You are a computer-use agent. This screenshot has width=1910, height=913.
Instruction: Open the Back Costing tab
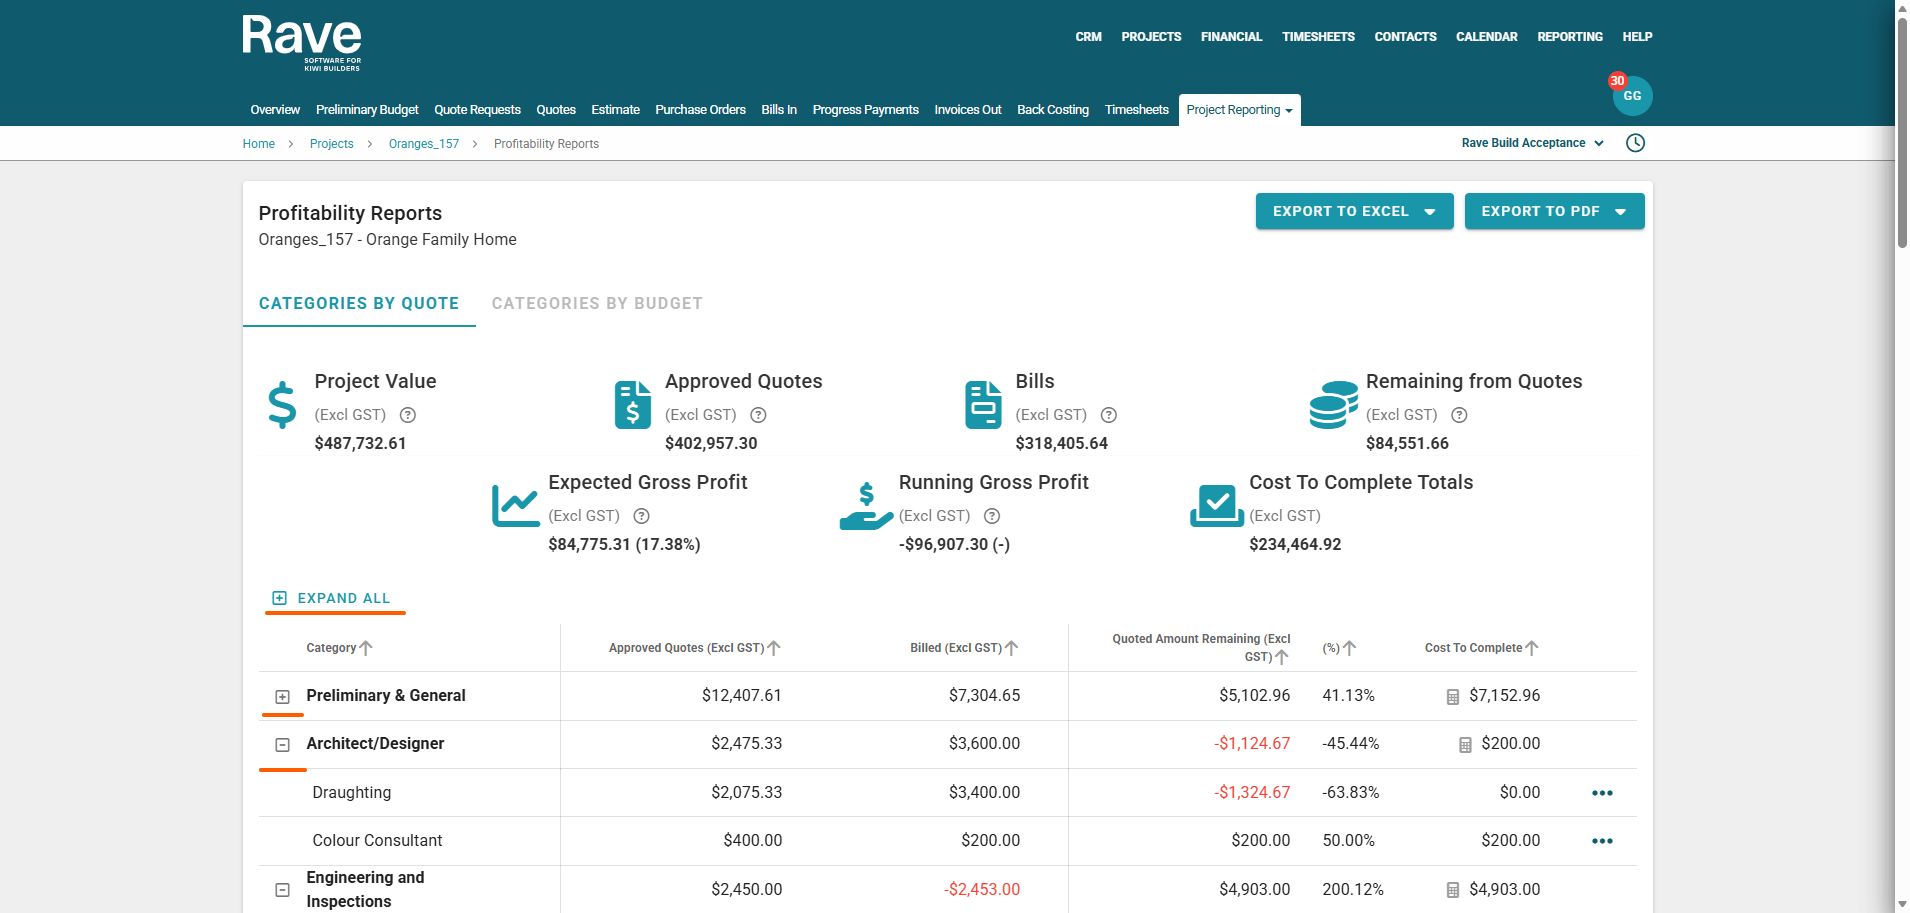pos(1052,110)
